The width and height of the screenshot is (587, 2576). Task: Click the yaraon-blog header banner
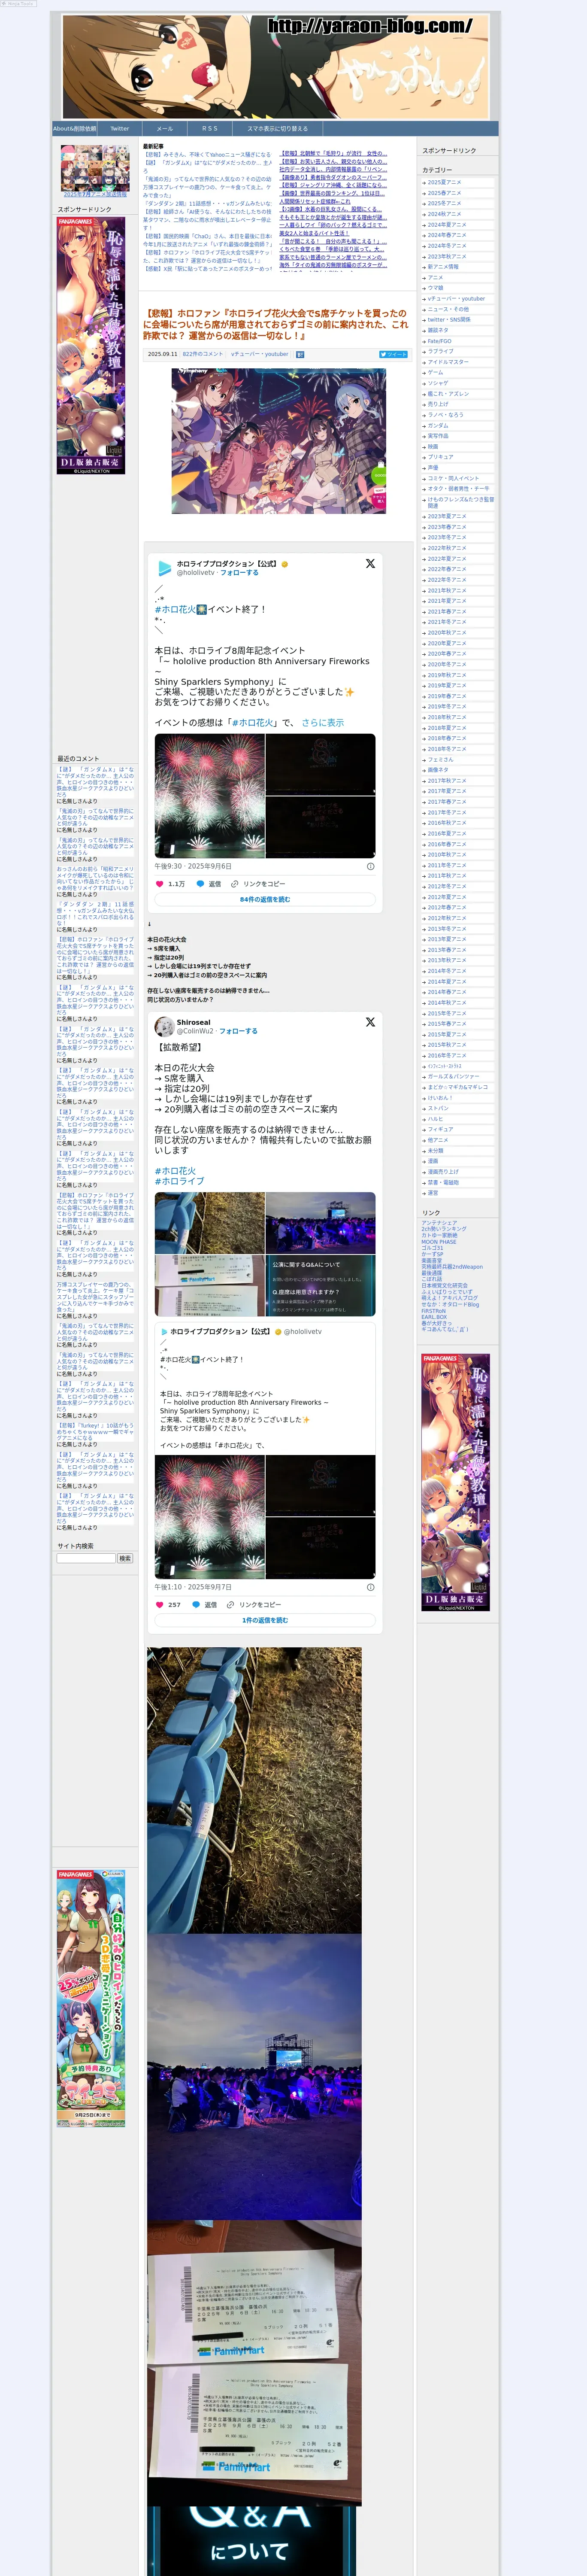click(x=275, y=67)
